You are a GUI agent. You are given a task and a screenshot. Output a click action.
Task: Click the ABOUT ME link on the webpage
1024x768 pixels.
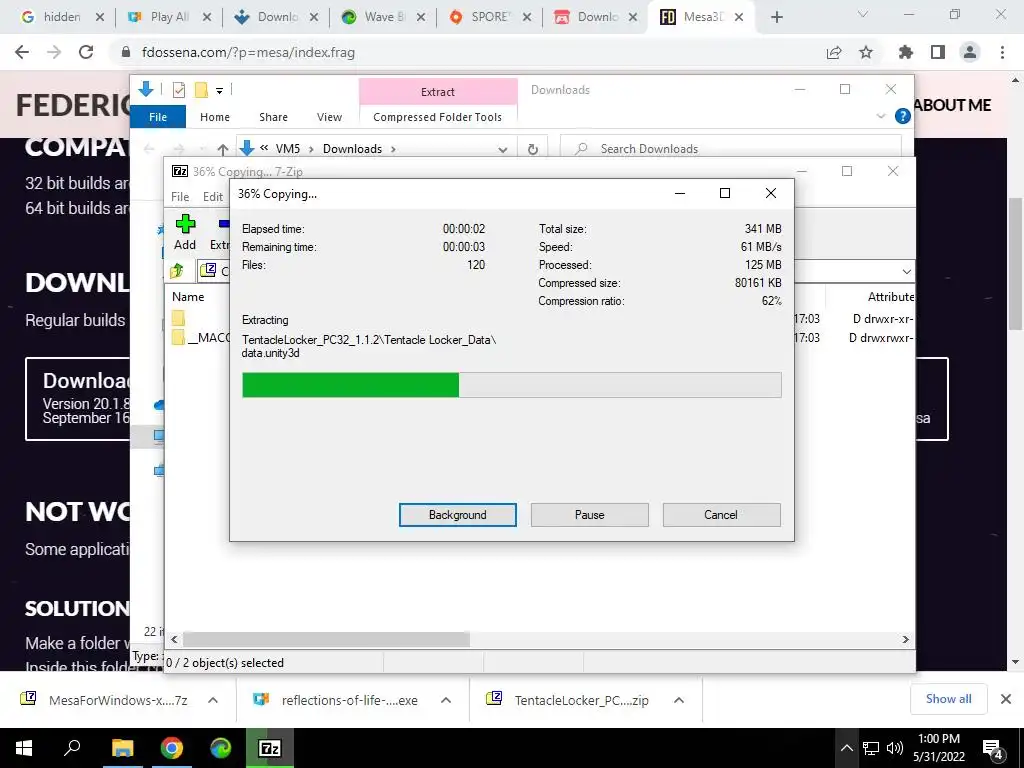tap(952, 105)
